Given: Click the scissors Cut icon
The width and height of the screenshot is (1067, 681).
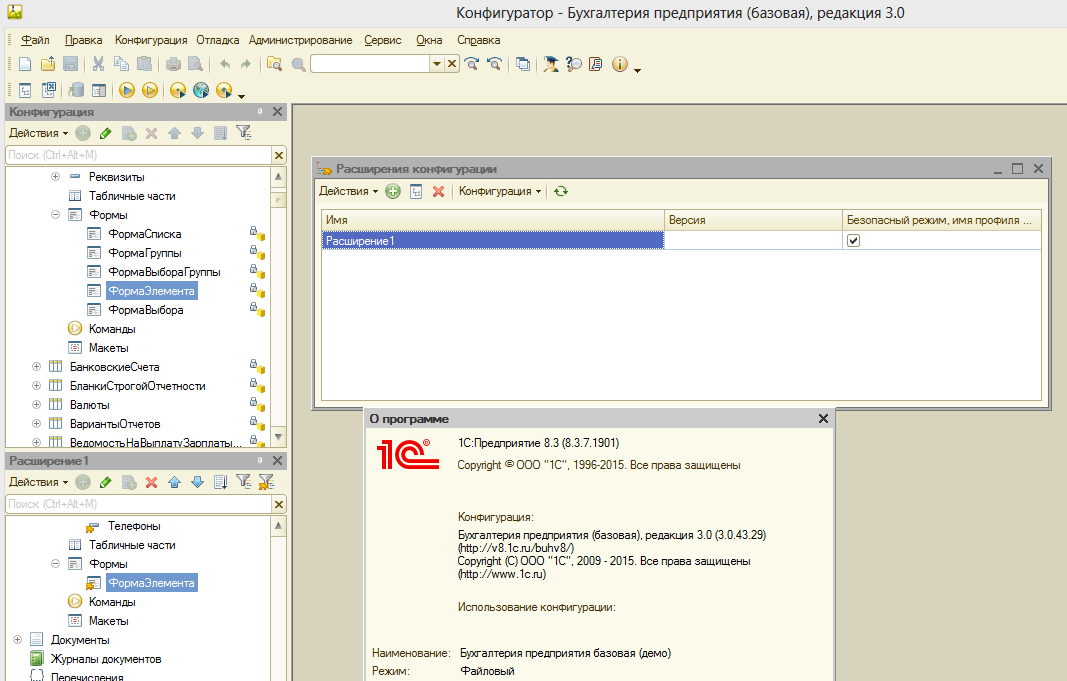Looking at the screenshot, I should click(99, 64).
